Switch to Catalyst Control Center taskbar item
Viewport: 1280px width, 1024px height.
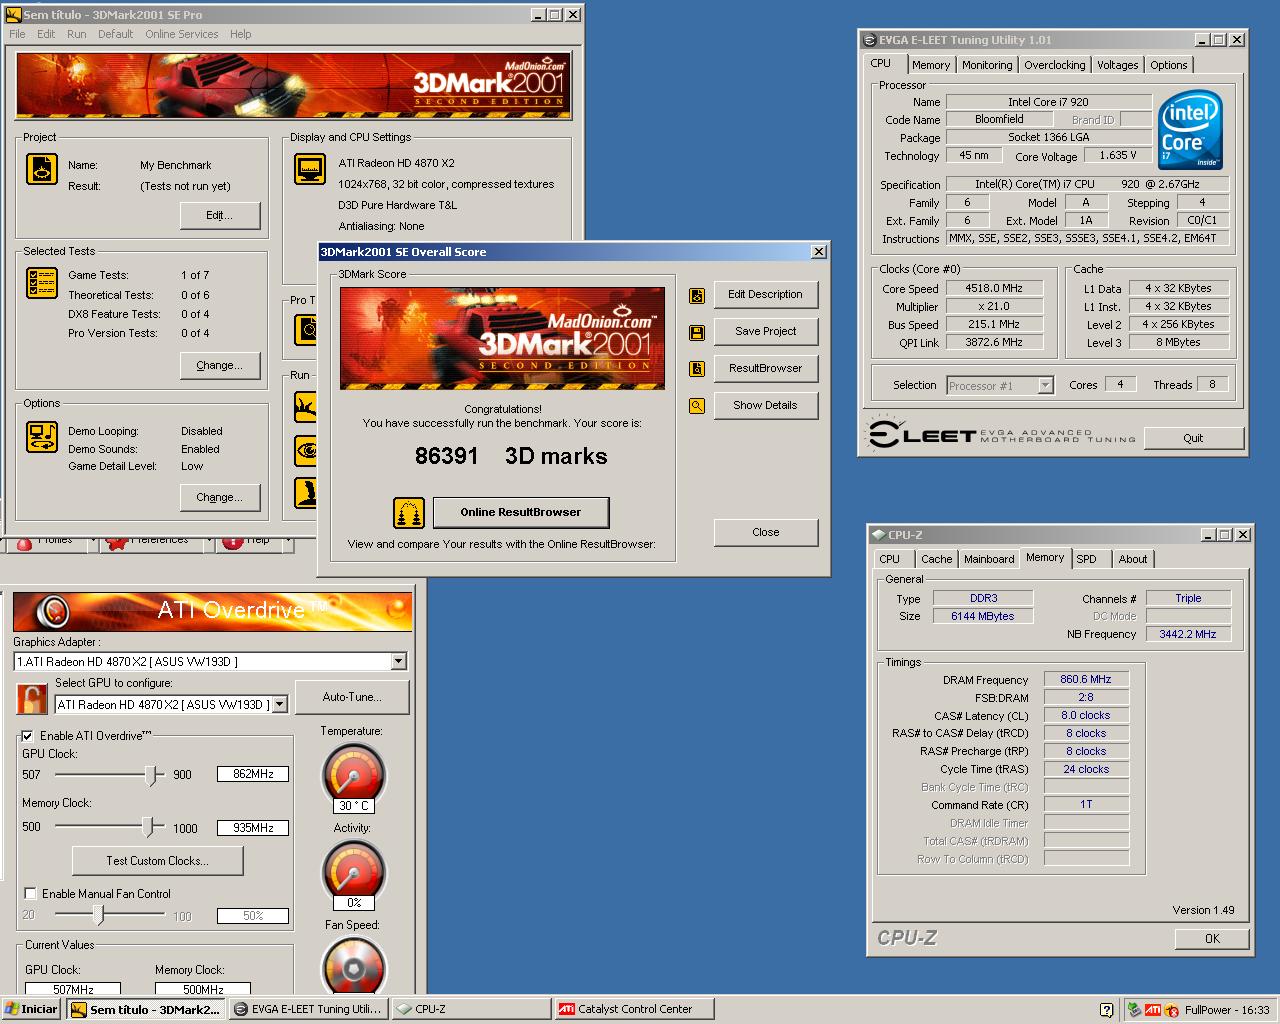coord(635,1009)
